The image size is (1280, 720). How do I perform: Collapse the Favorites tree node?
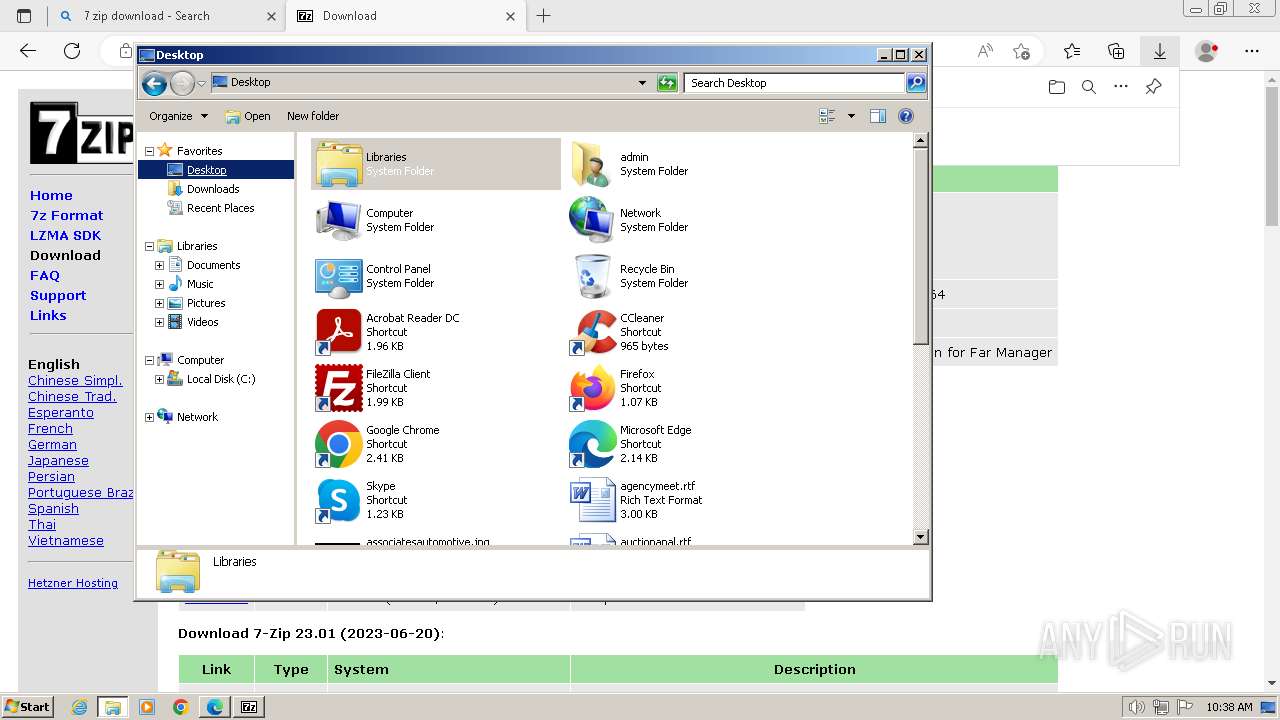click(x=150, y=151)
